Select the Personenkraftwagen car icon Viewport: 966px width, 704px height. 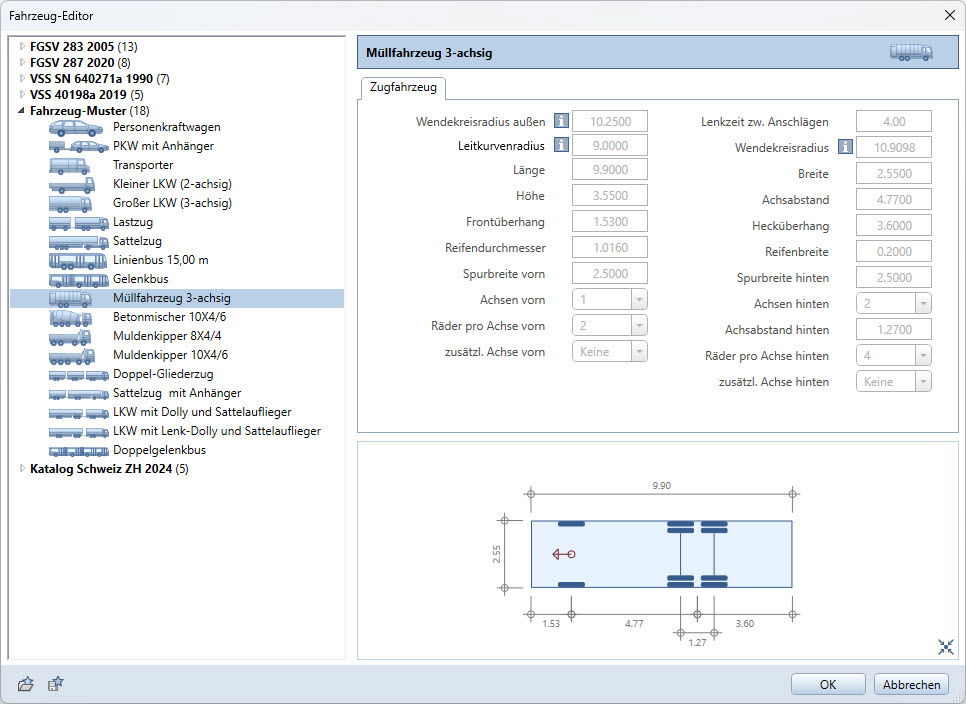pyautogui.click(x=76, y=127)
